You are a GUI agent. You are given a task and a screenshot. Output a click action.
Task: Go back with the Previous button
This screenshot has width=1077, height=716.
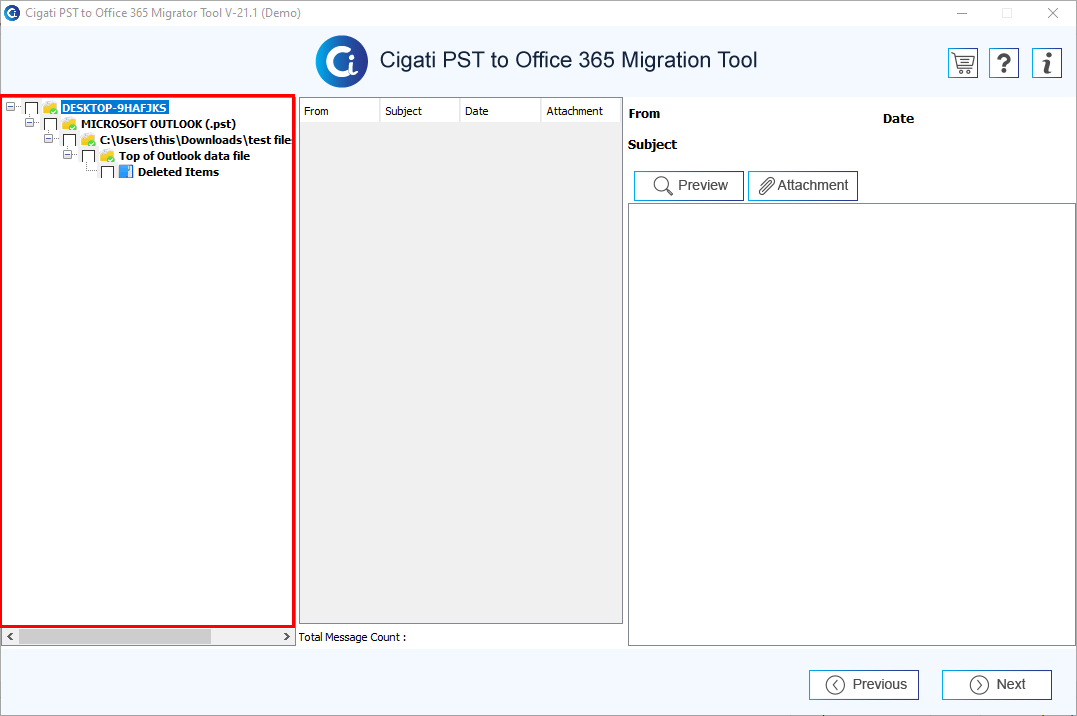coord(864,685)
